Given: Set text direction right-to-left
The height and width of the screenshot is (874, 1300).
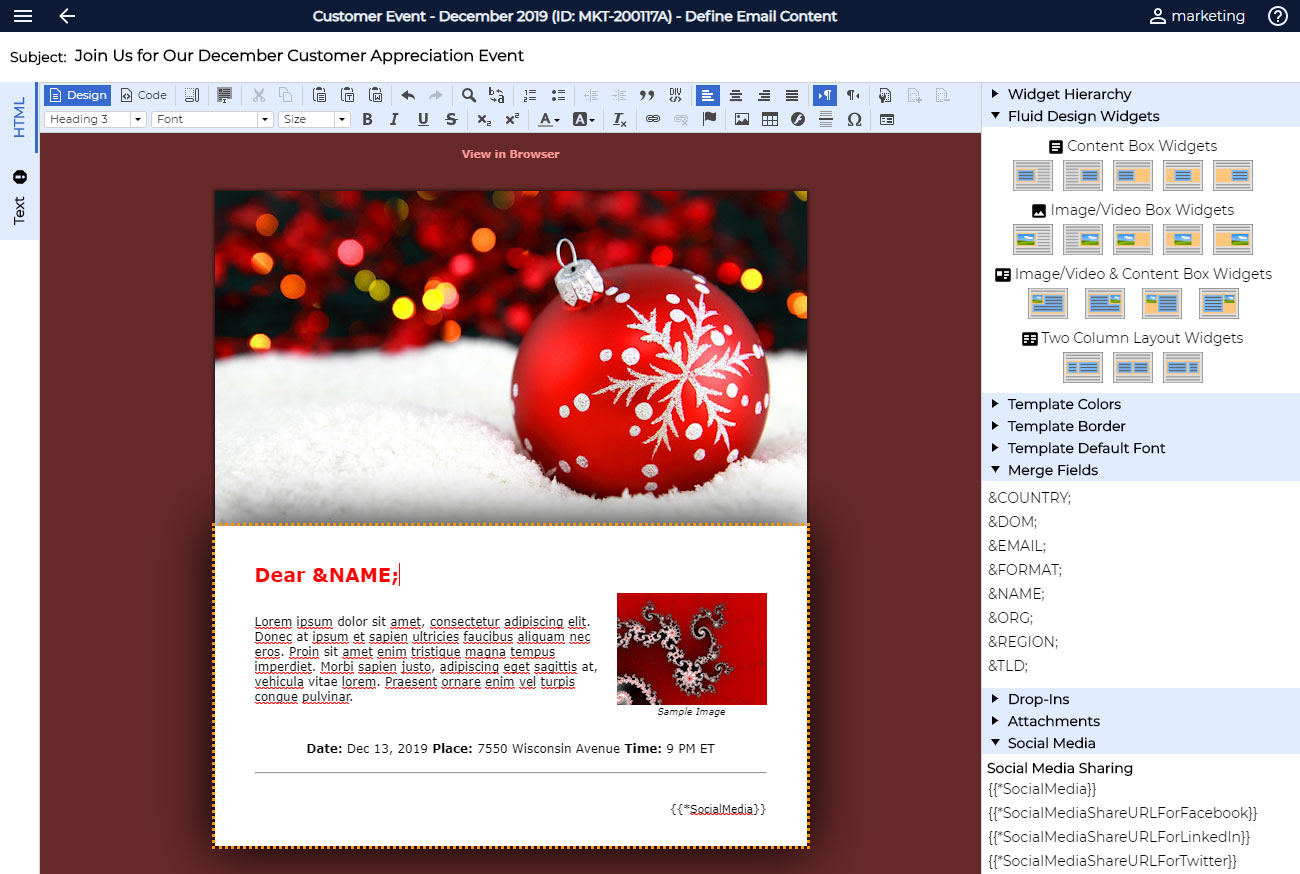Looking at the screenshot, I should [x=853, y=95].
